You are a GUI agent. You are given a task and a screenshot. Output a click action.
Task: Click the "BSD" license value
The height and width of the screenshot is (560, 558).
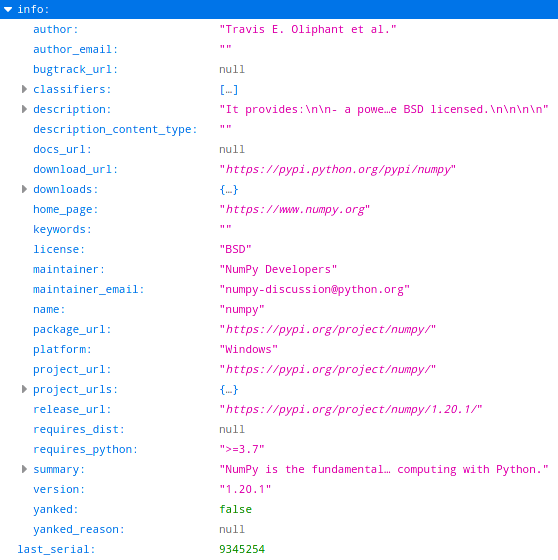tap(235, 249)
